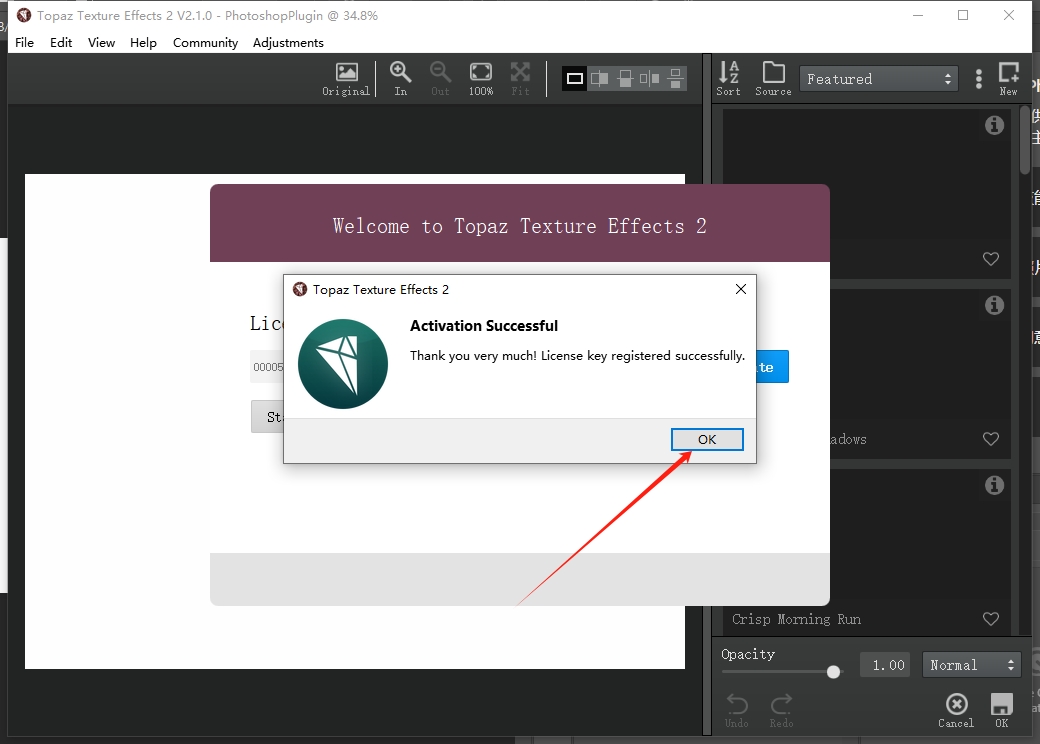Click the Redo icon
The image size is (1040, 744).
(x=781, y=711)
